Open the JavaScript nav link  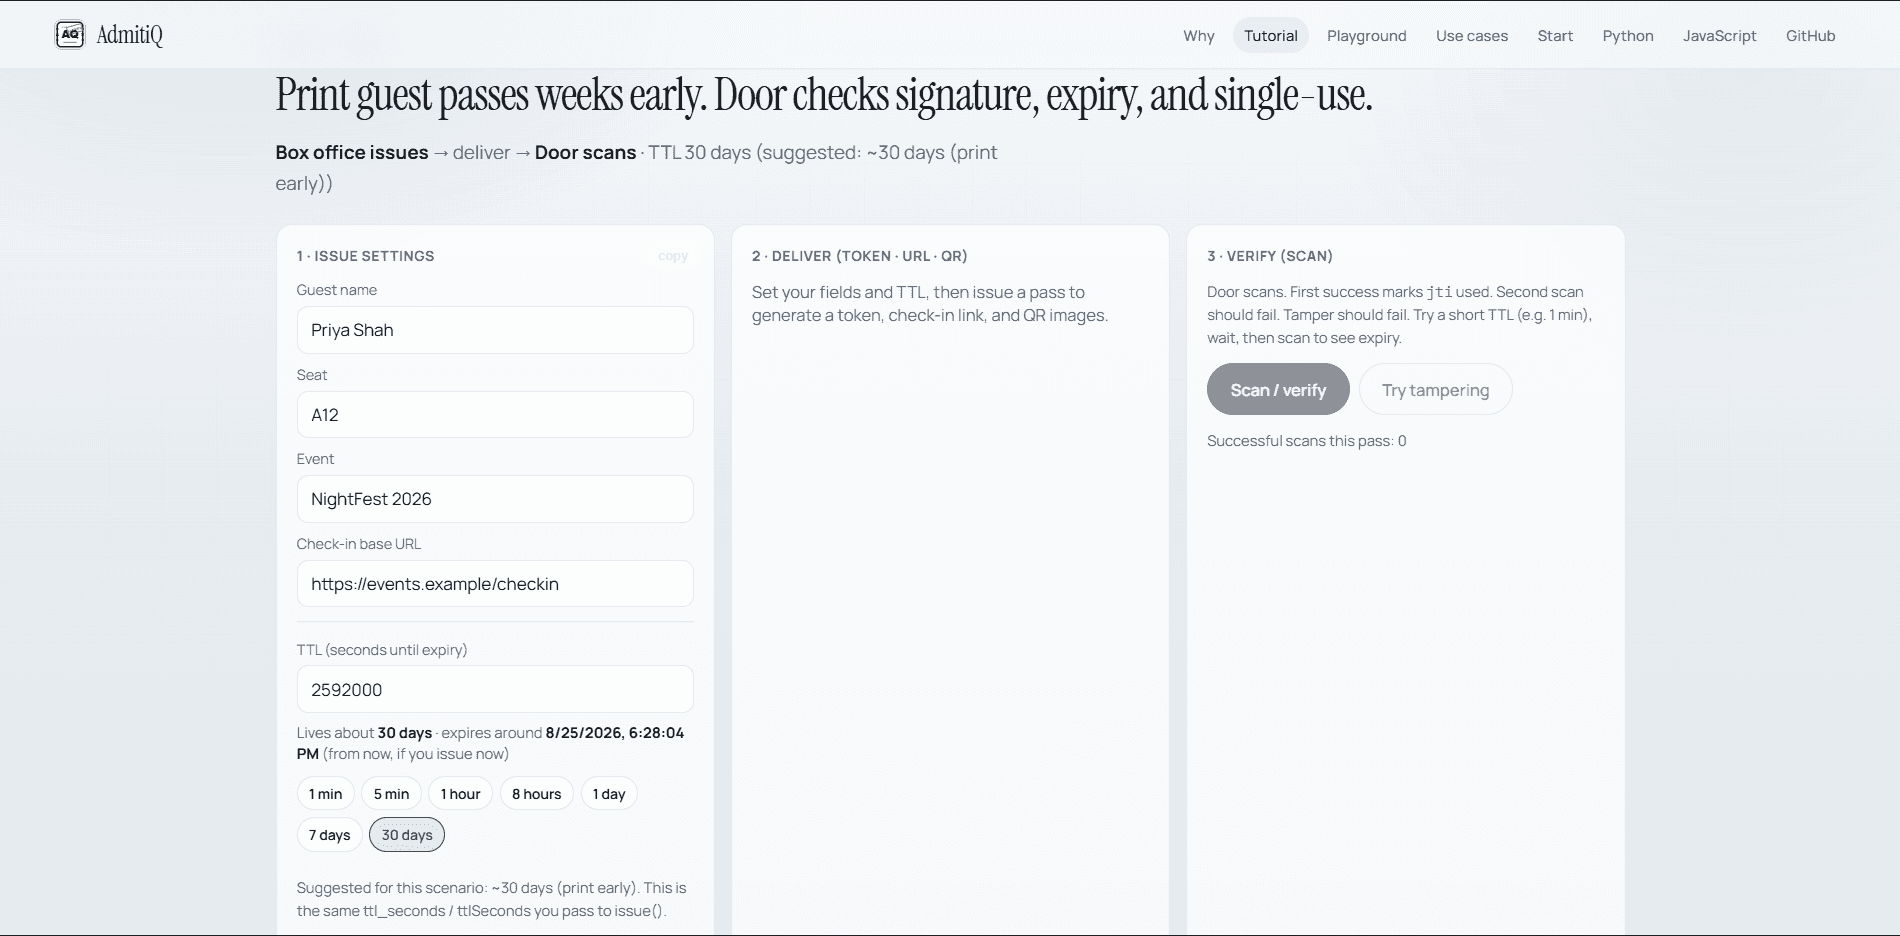pos(1719,36)
